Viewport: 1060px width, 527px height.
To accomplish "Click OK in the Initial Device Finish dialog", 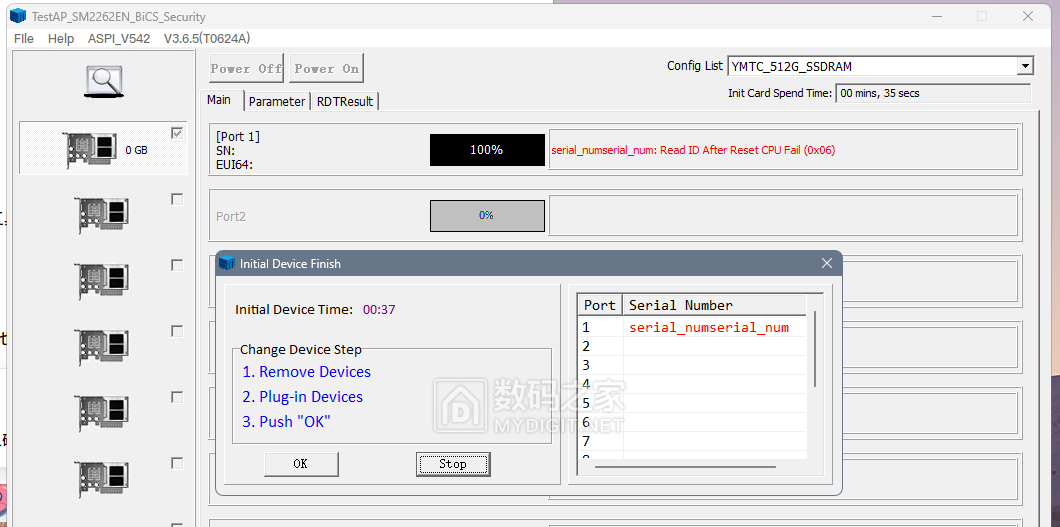I will (x=301, y=464).
